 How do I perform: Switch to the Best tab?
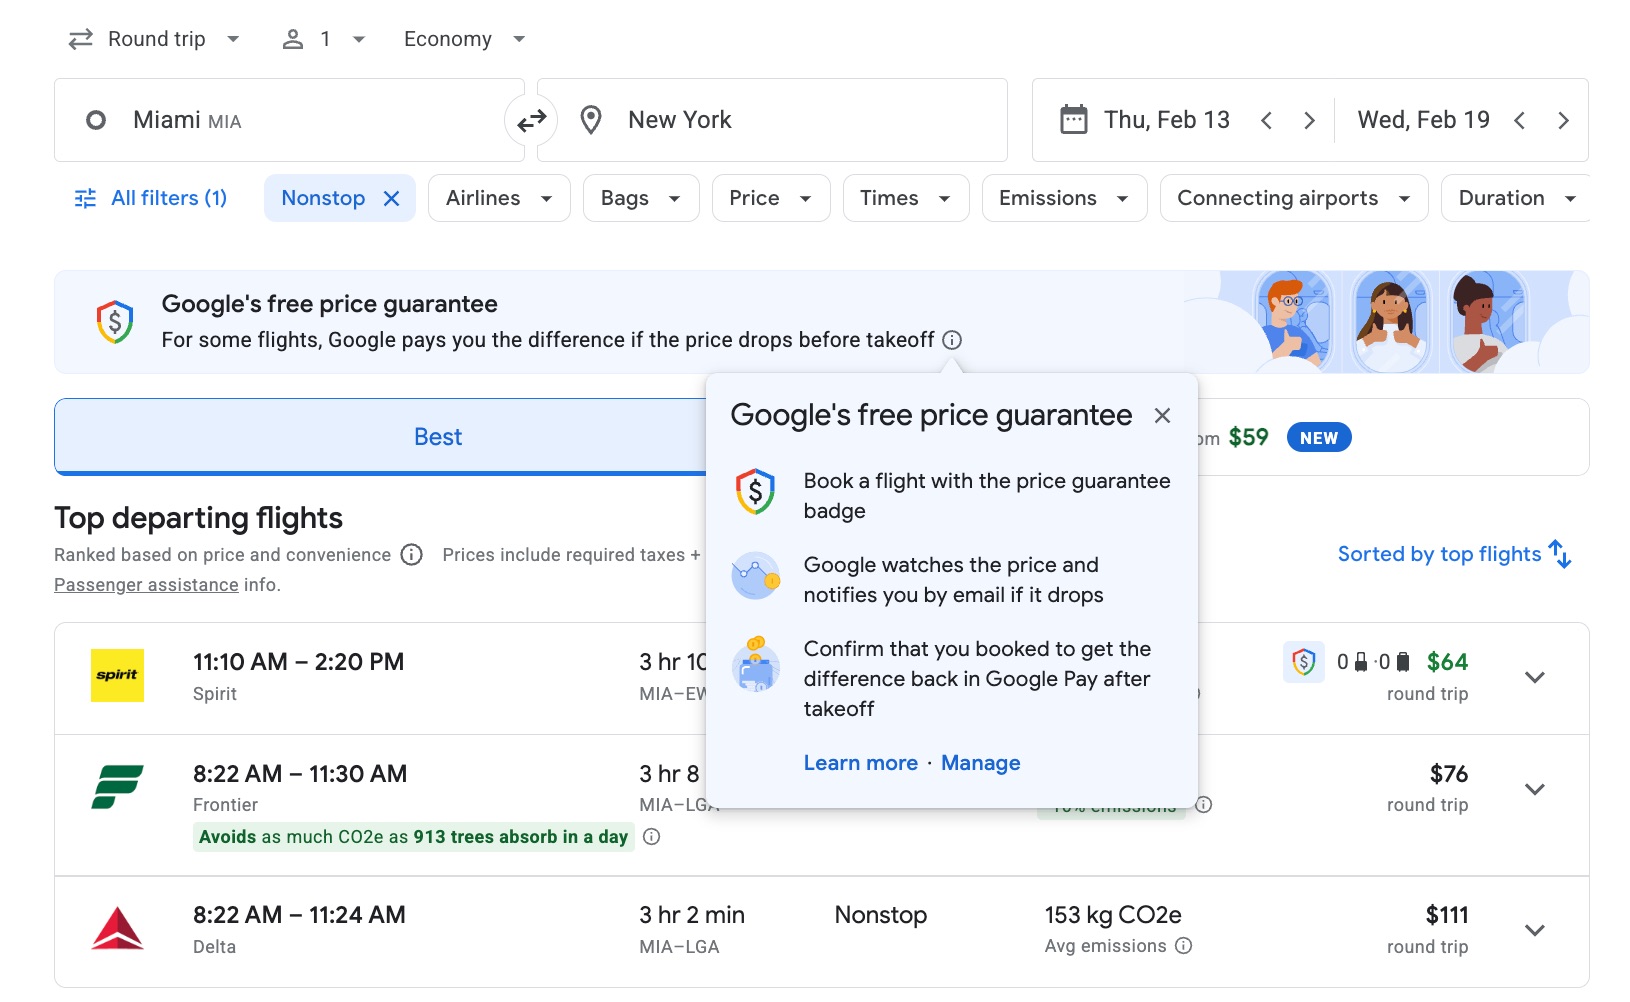click(437, 436)
